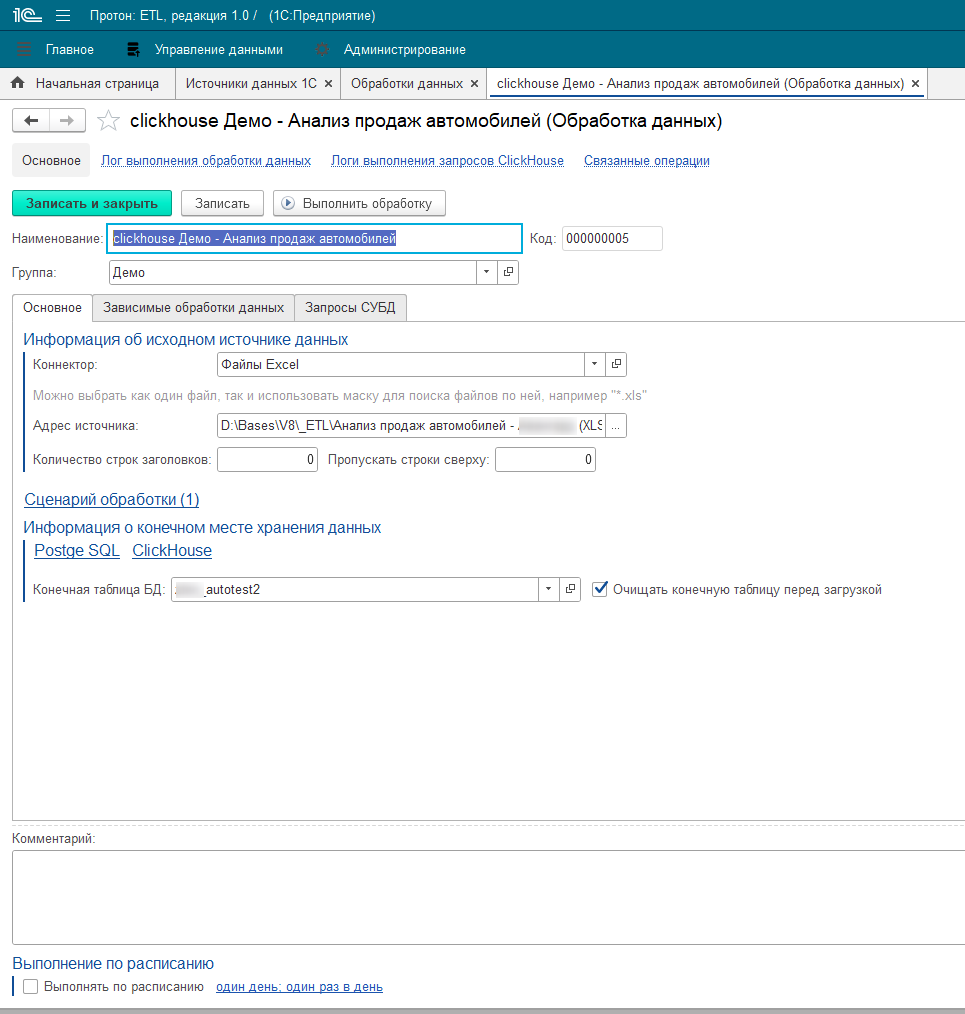The image size is (965, 1014).
Task: Click the Код input field
Action: 612,239
